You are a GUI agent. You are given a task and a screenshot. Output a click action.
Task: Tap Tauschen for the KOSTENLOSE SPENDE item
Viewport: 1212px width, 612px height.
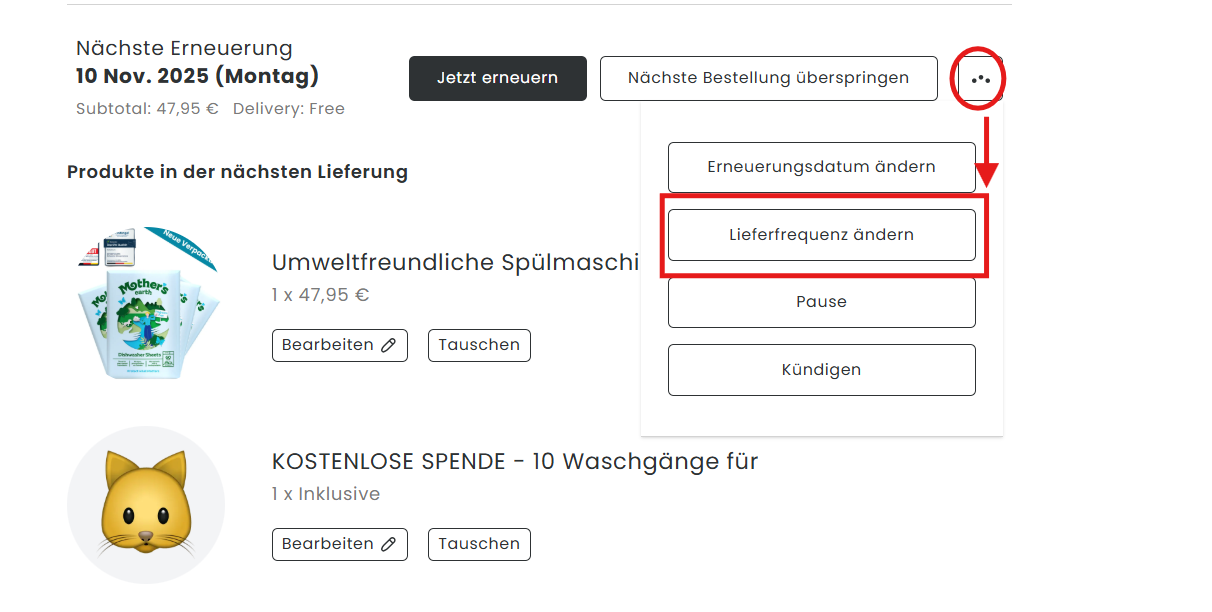pos(479,544)
